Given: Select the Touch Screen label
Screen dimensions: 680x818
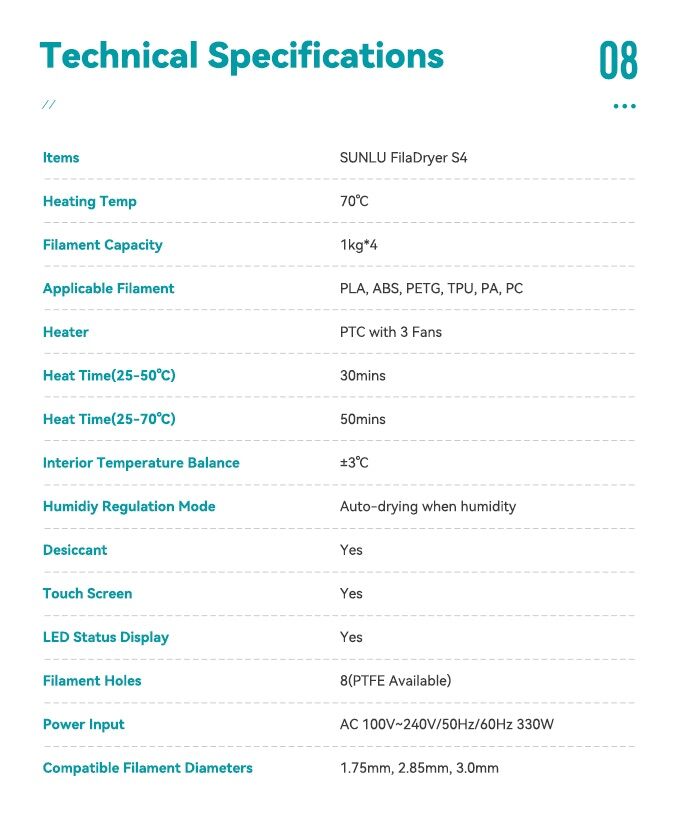Looking at the screenshot, I should click(87, 594).
